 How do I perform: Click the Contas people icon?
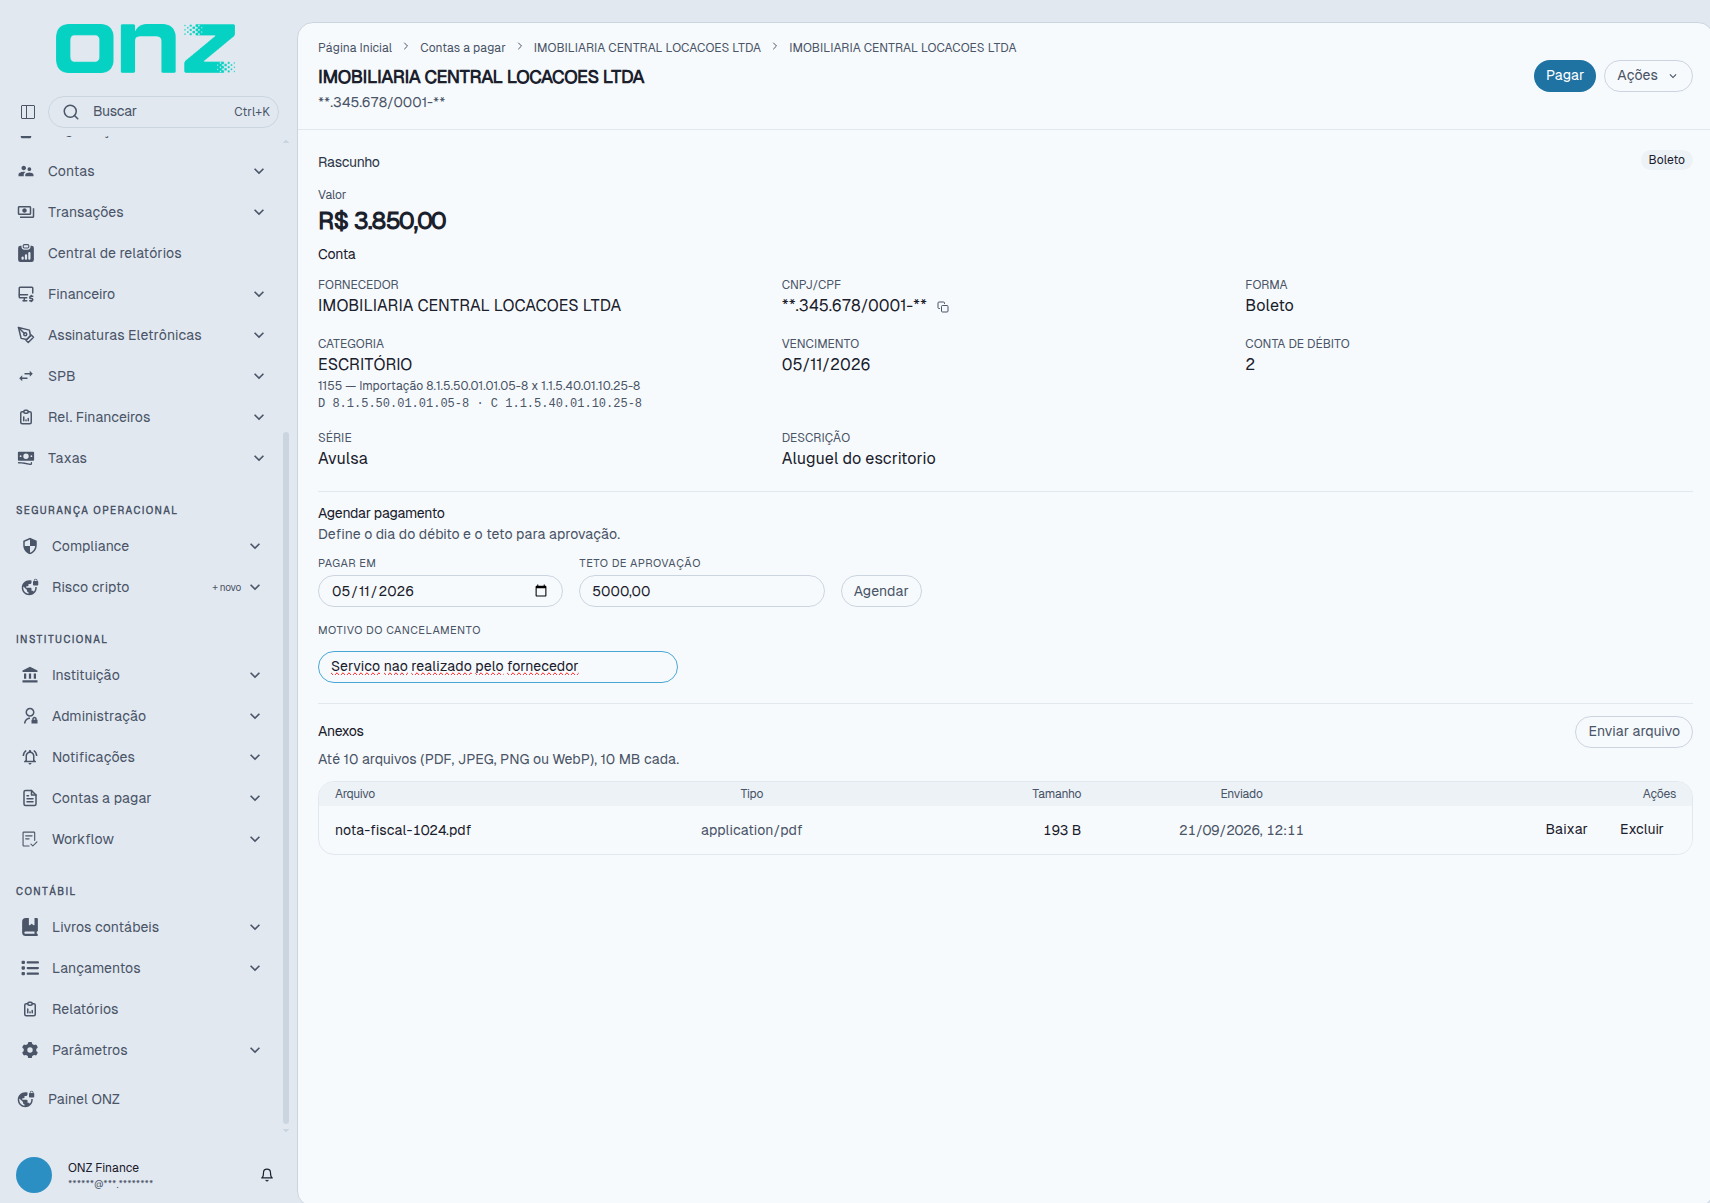pyautogui.click(x=26, y=171)
